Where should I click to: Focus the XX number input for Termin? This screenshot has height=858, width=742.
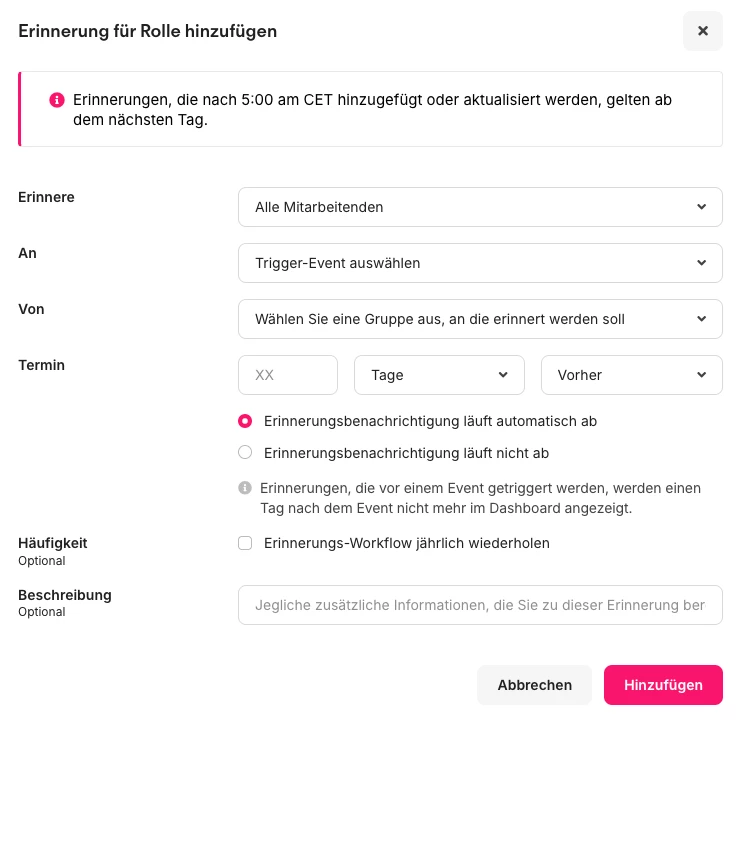[288, 375]
